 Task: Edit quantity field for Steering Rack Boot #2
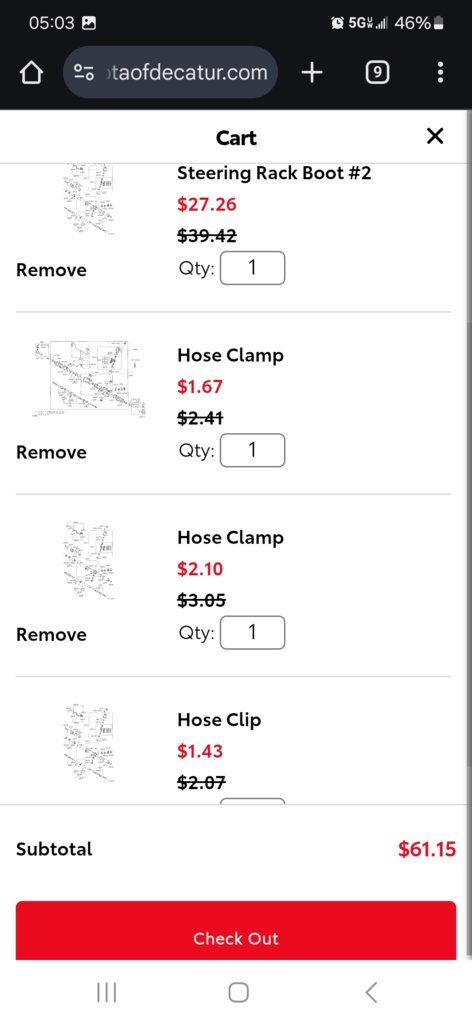(253, 268)
